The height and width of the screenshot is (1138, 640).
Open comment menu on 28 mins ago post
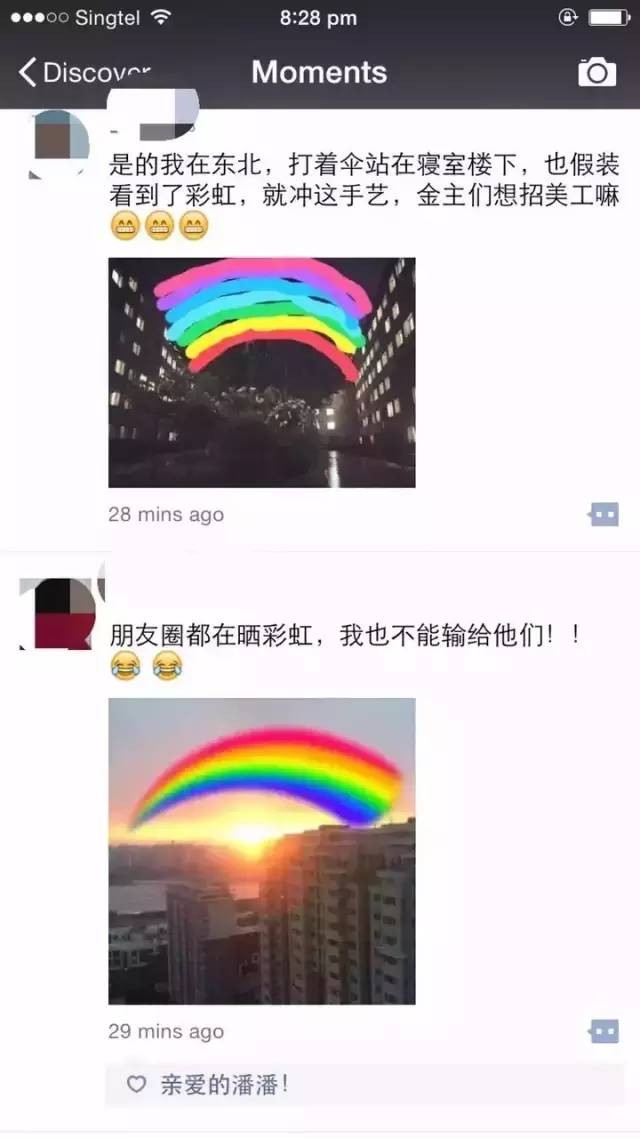(x=604, y=515)
